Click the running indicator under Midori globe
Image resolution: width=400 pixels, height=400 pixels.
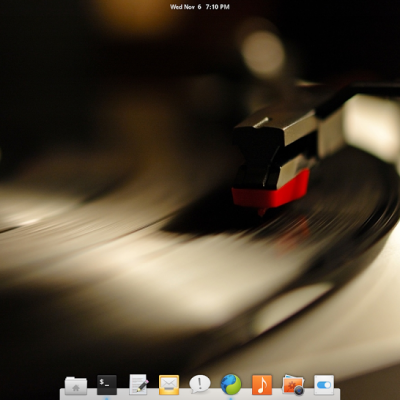pos(231,398)
